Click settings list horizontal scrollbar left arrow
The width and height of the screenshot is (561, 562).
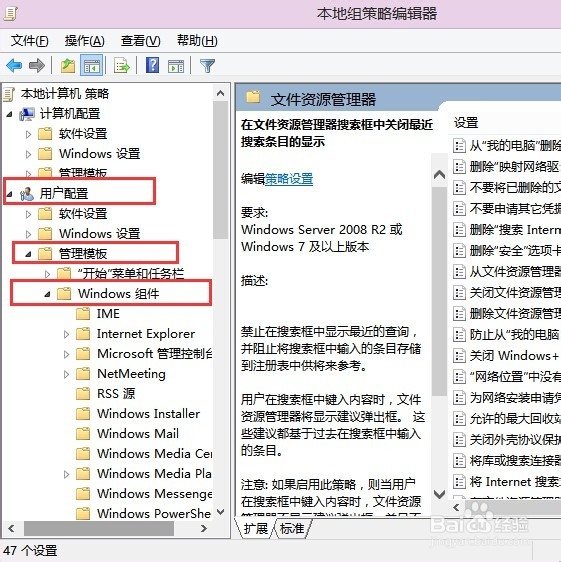click(x=456, y=508)
